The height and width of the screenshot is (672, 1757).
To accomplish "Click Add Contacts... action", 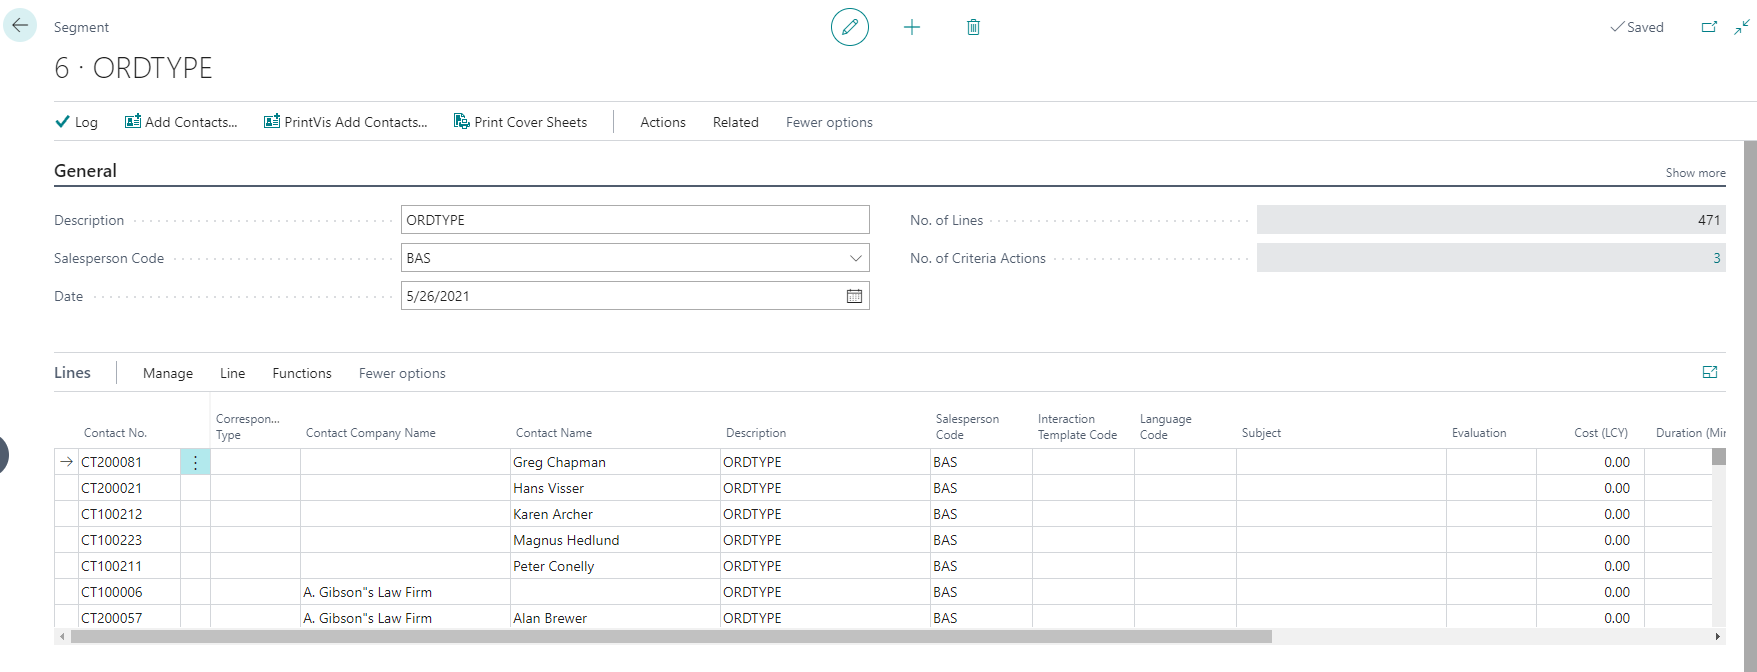I will click(x=181, y=122).
